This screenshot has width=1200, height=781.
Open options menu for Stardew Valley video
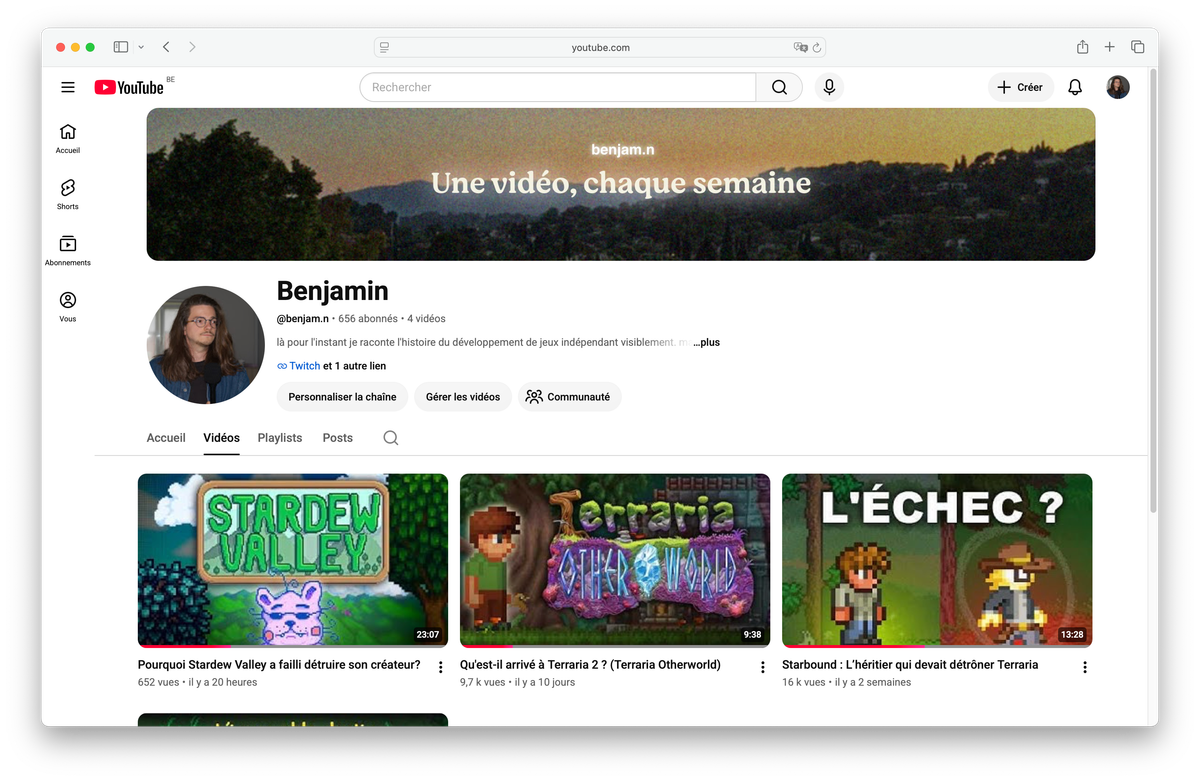click(x=441, y=667)
